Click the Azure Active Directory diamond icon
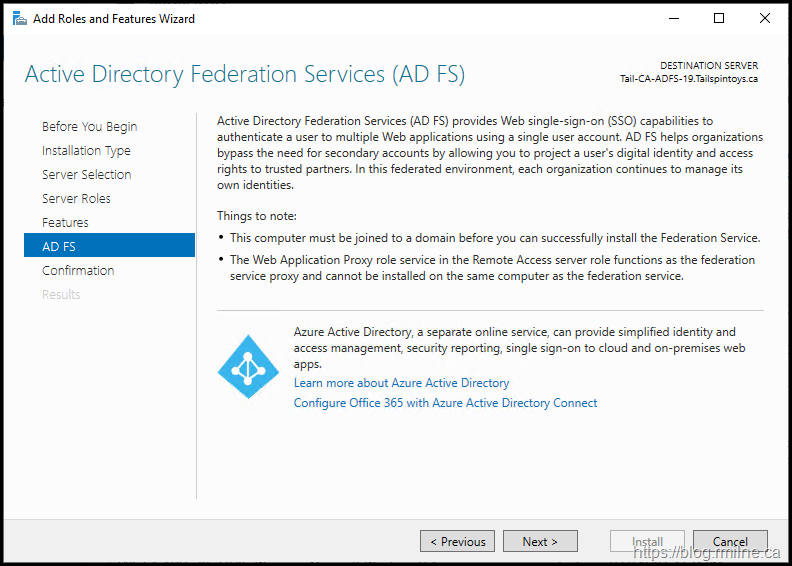This screenshot has height=566, width=792. [x=248, y=366]
